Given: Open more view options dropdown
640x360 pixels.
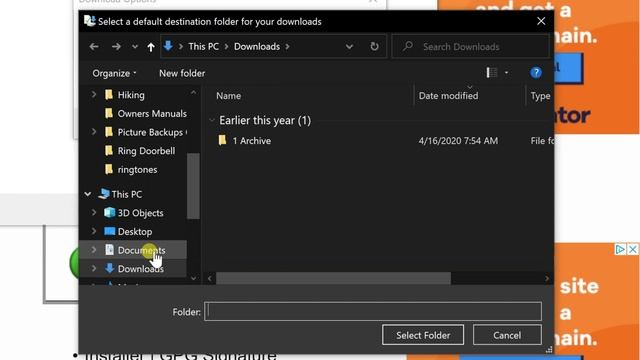Looking at the screenshot, I should click(x=506, y=73).
